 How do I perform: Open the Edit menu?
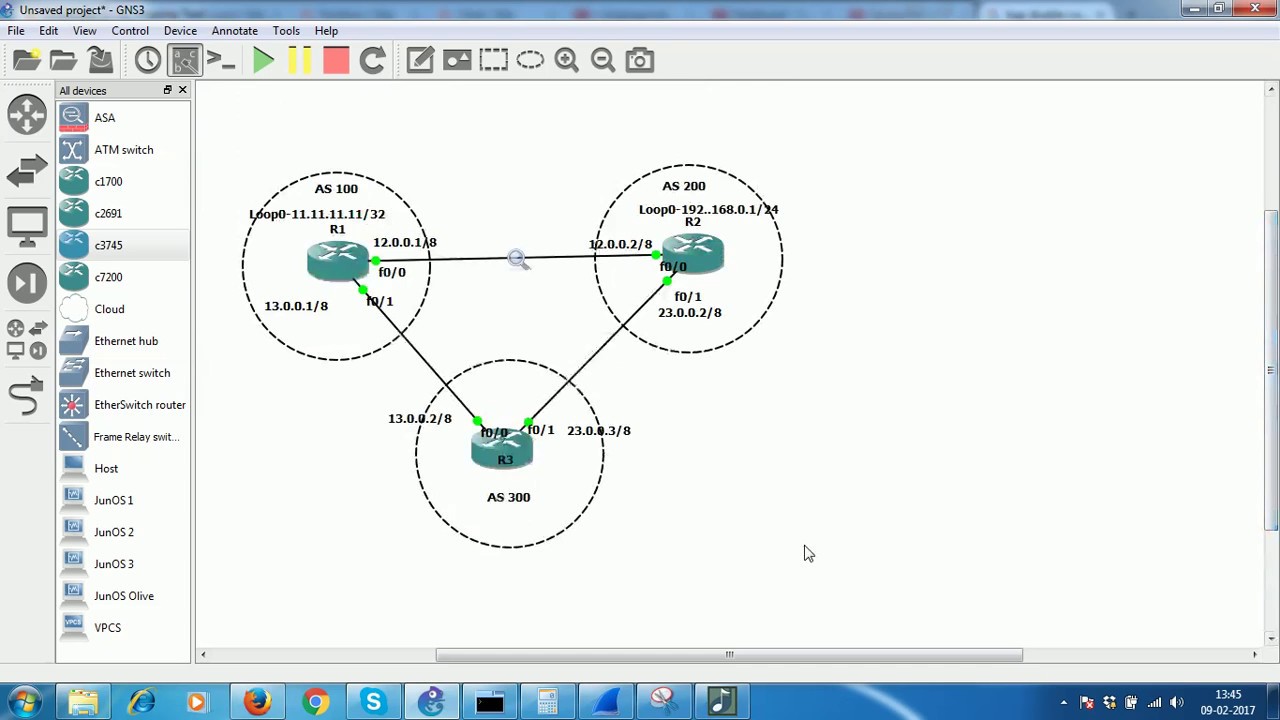click(x=48, y=31)
